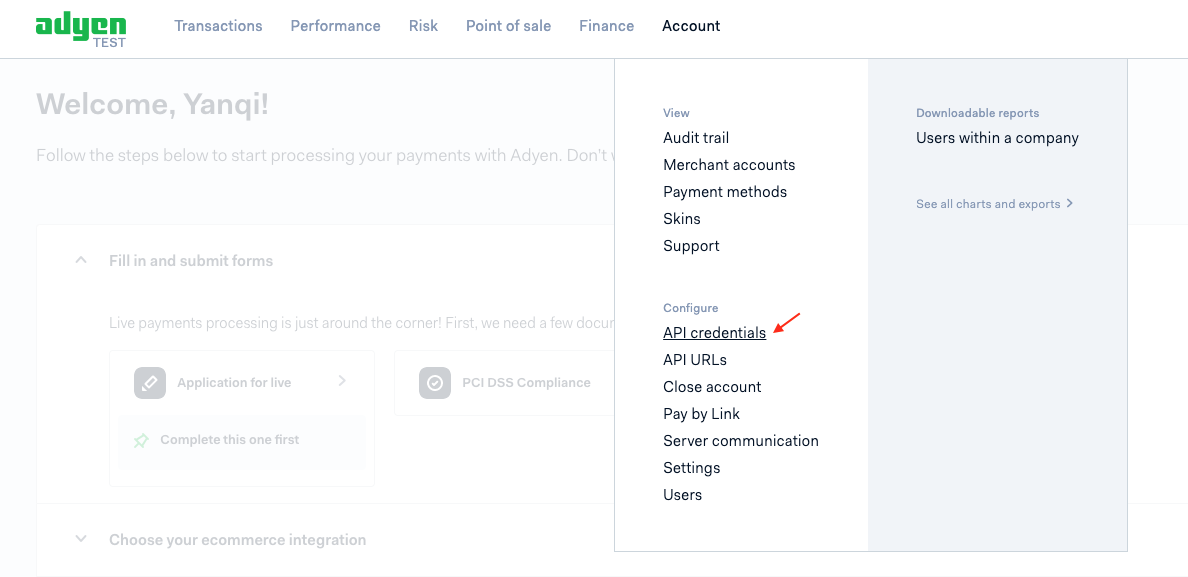Viewport: 1188px width, 577px height.
Task: Open the Transactions menu
Action: (218, 26)
